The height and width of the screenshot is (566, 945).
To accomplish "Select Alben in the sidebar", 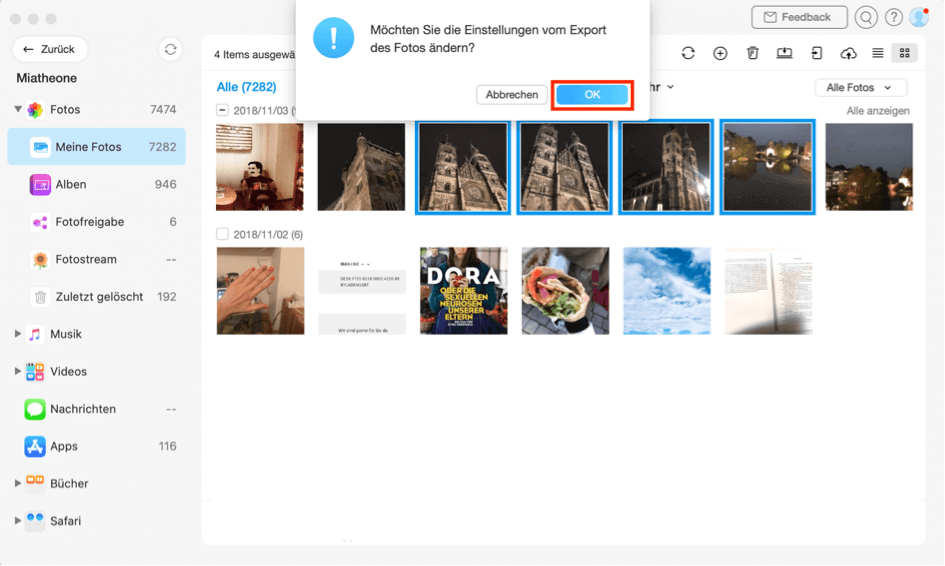I will tap(70, 184).
